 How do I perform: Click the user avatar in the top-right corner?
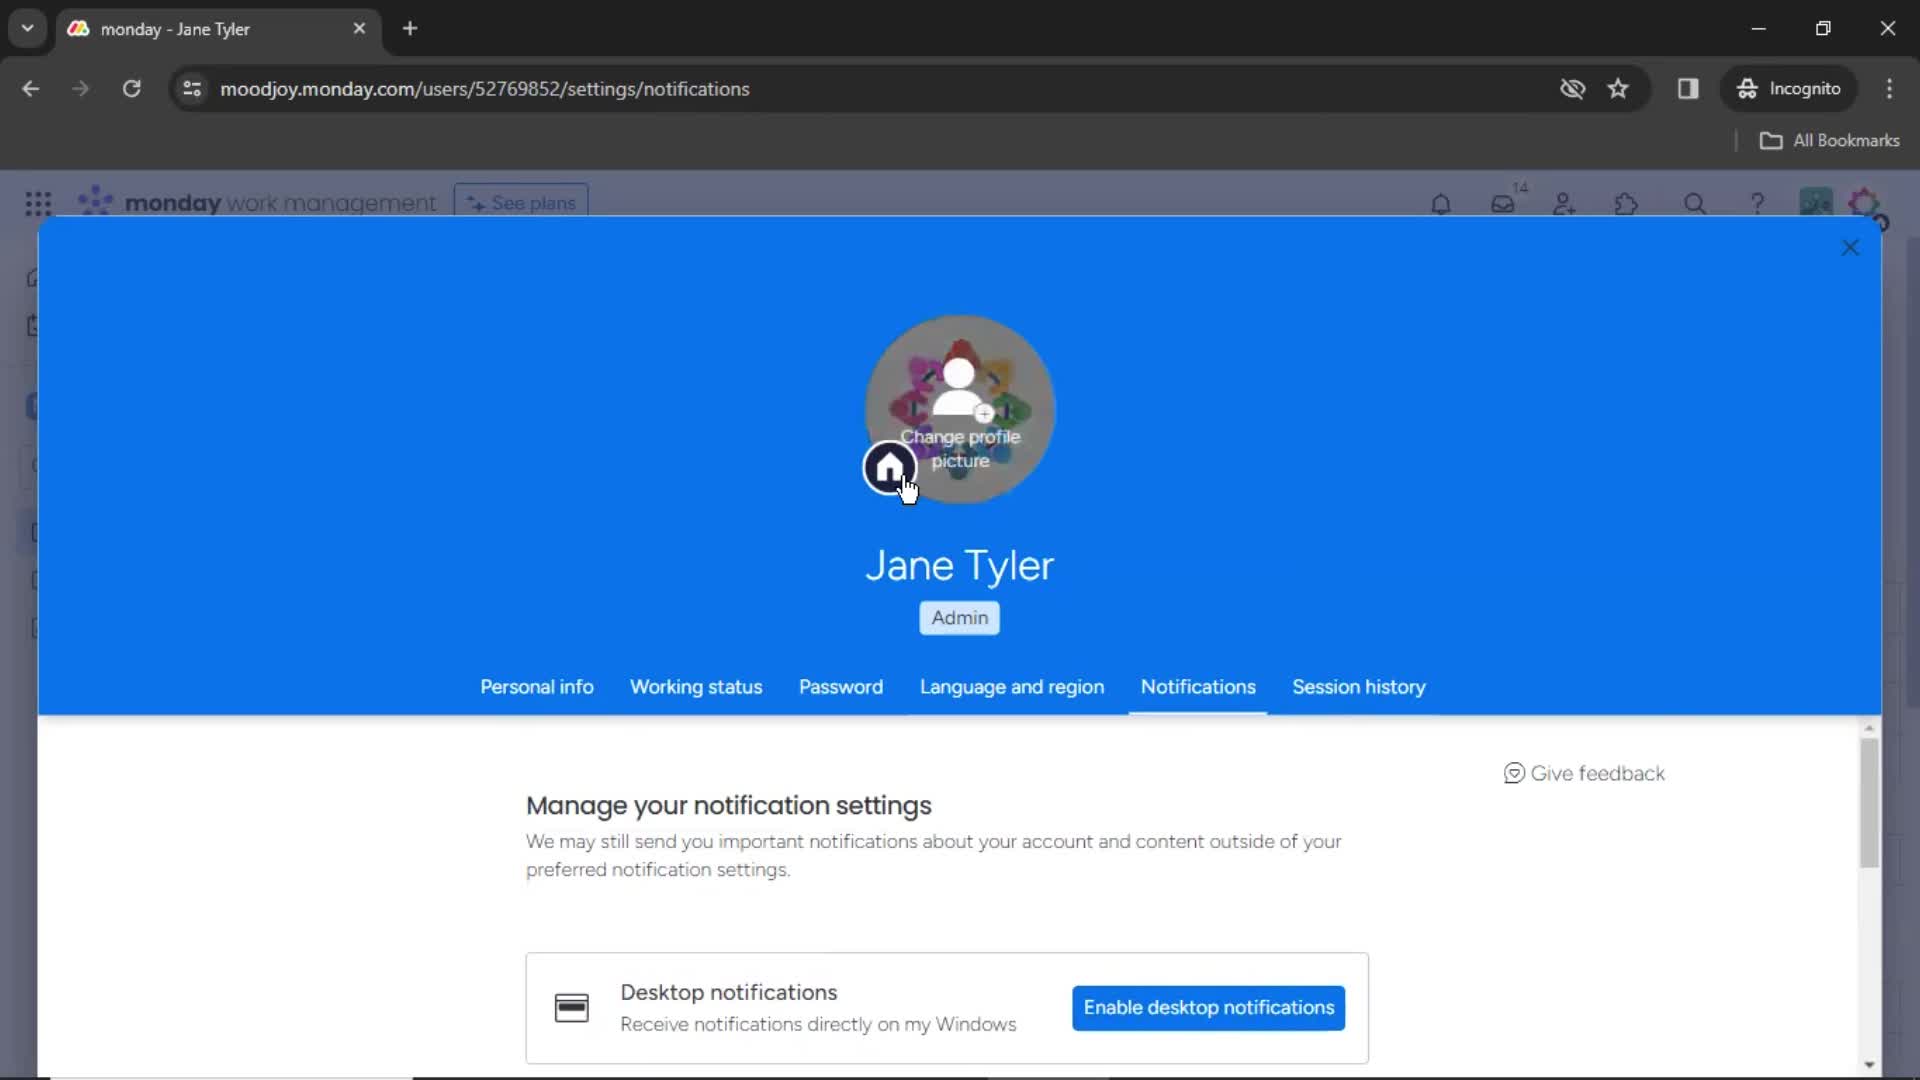coord(1865,205)
